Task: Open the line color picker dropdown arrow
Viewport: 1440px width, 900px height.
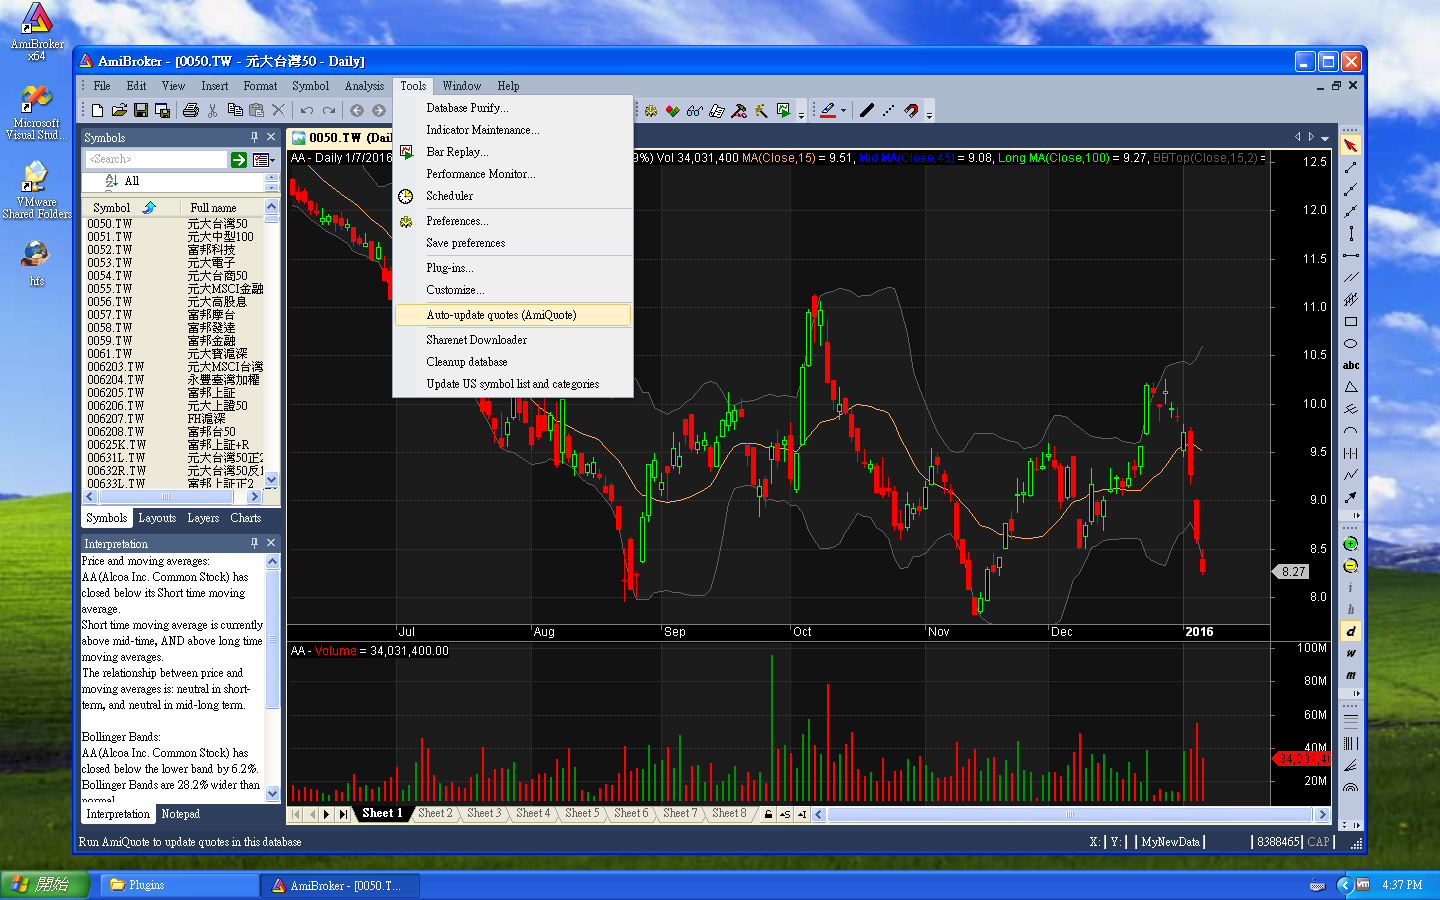Action: pos(843,110)
